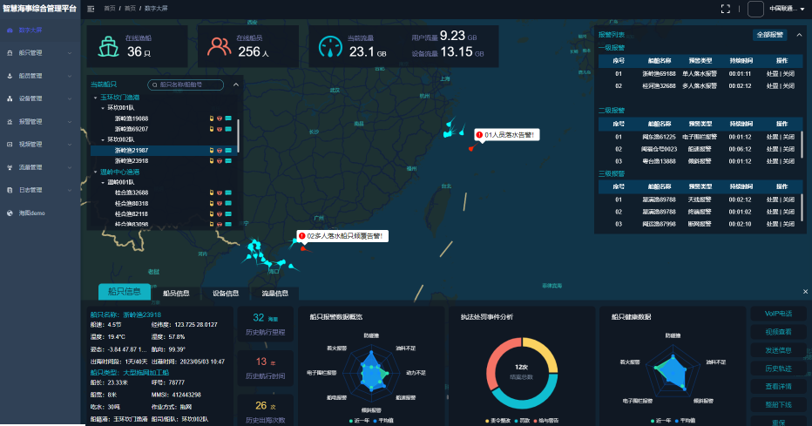Click the 发送信息 button
The image size is (812, 426).
(x=778, y=350)
